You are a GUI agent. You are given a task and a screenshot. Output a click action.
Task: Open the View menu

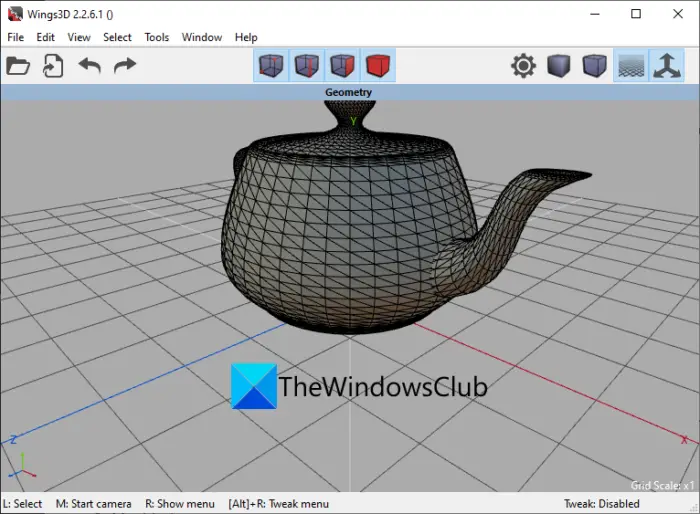[x=79, y=37]
